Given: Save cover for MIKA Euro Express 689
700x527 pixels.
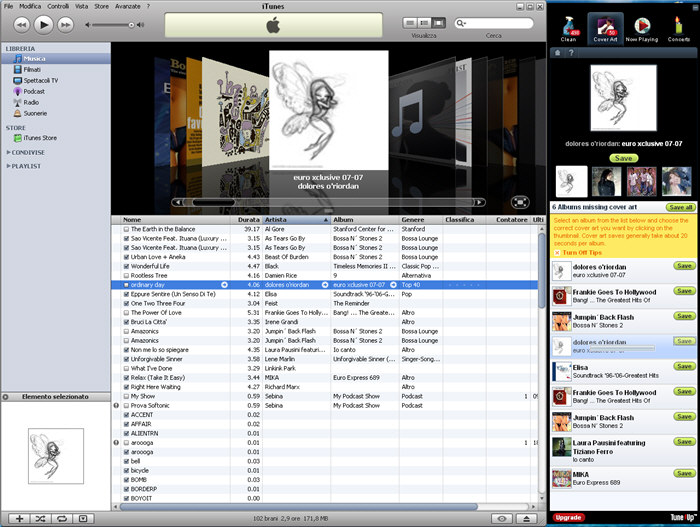Looking at the screenshot, I should [684, 473].
